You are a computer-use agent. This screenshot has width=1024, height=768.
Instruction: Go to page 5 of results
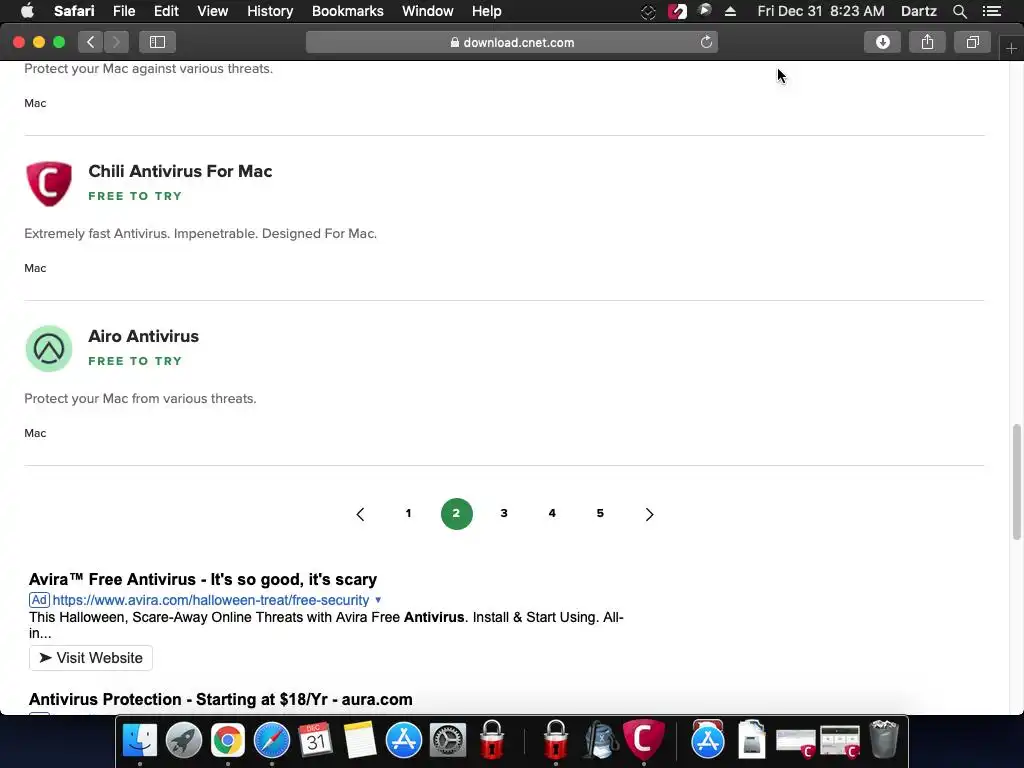coord(600,513)
